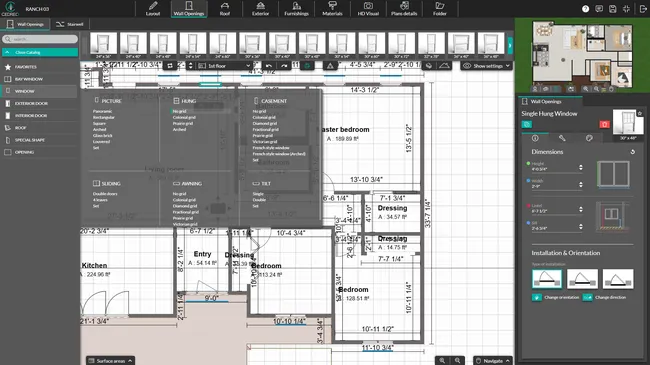
Task: Choose Single under Tilt
Action: 258,194
